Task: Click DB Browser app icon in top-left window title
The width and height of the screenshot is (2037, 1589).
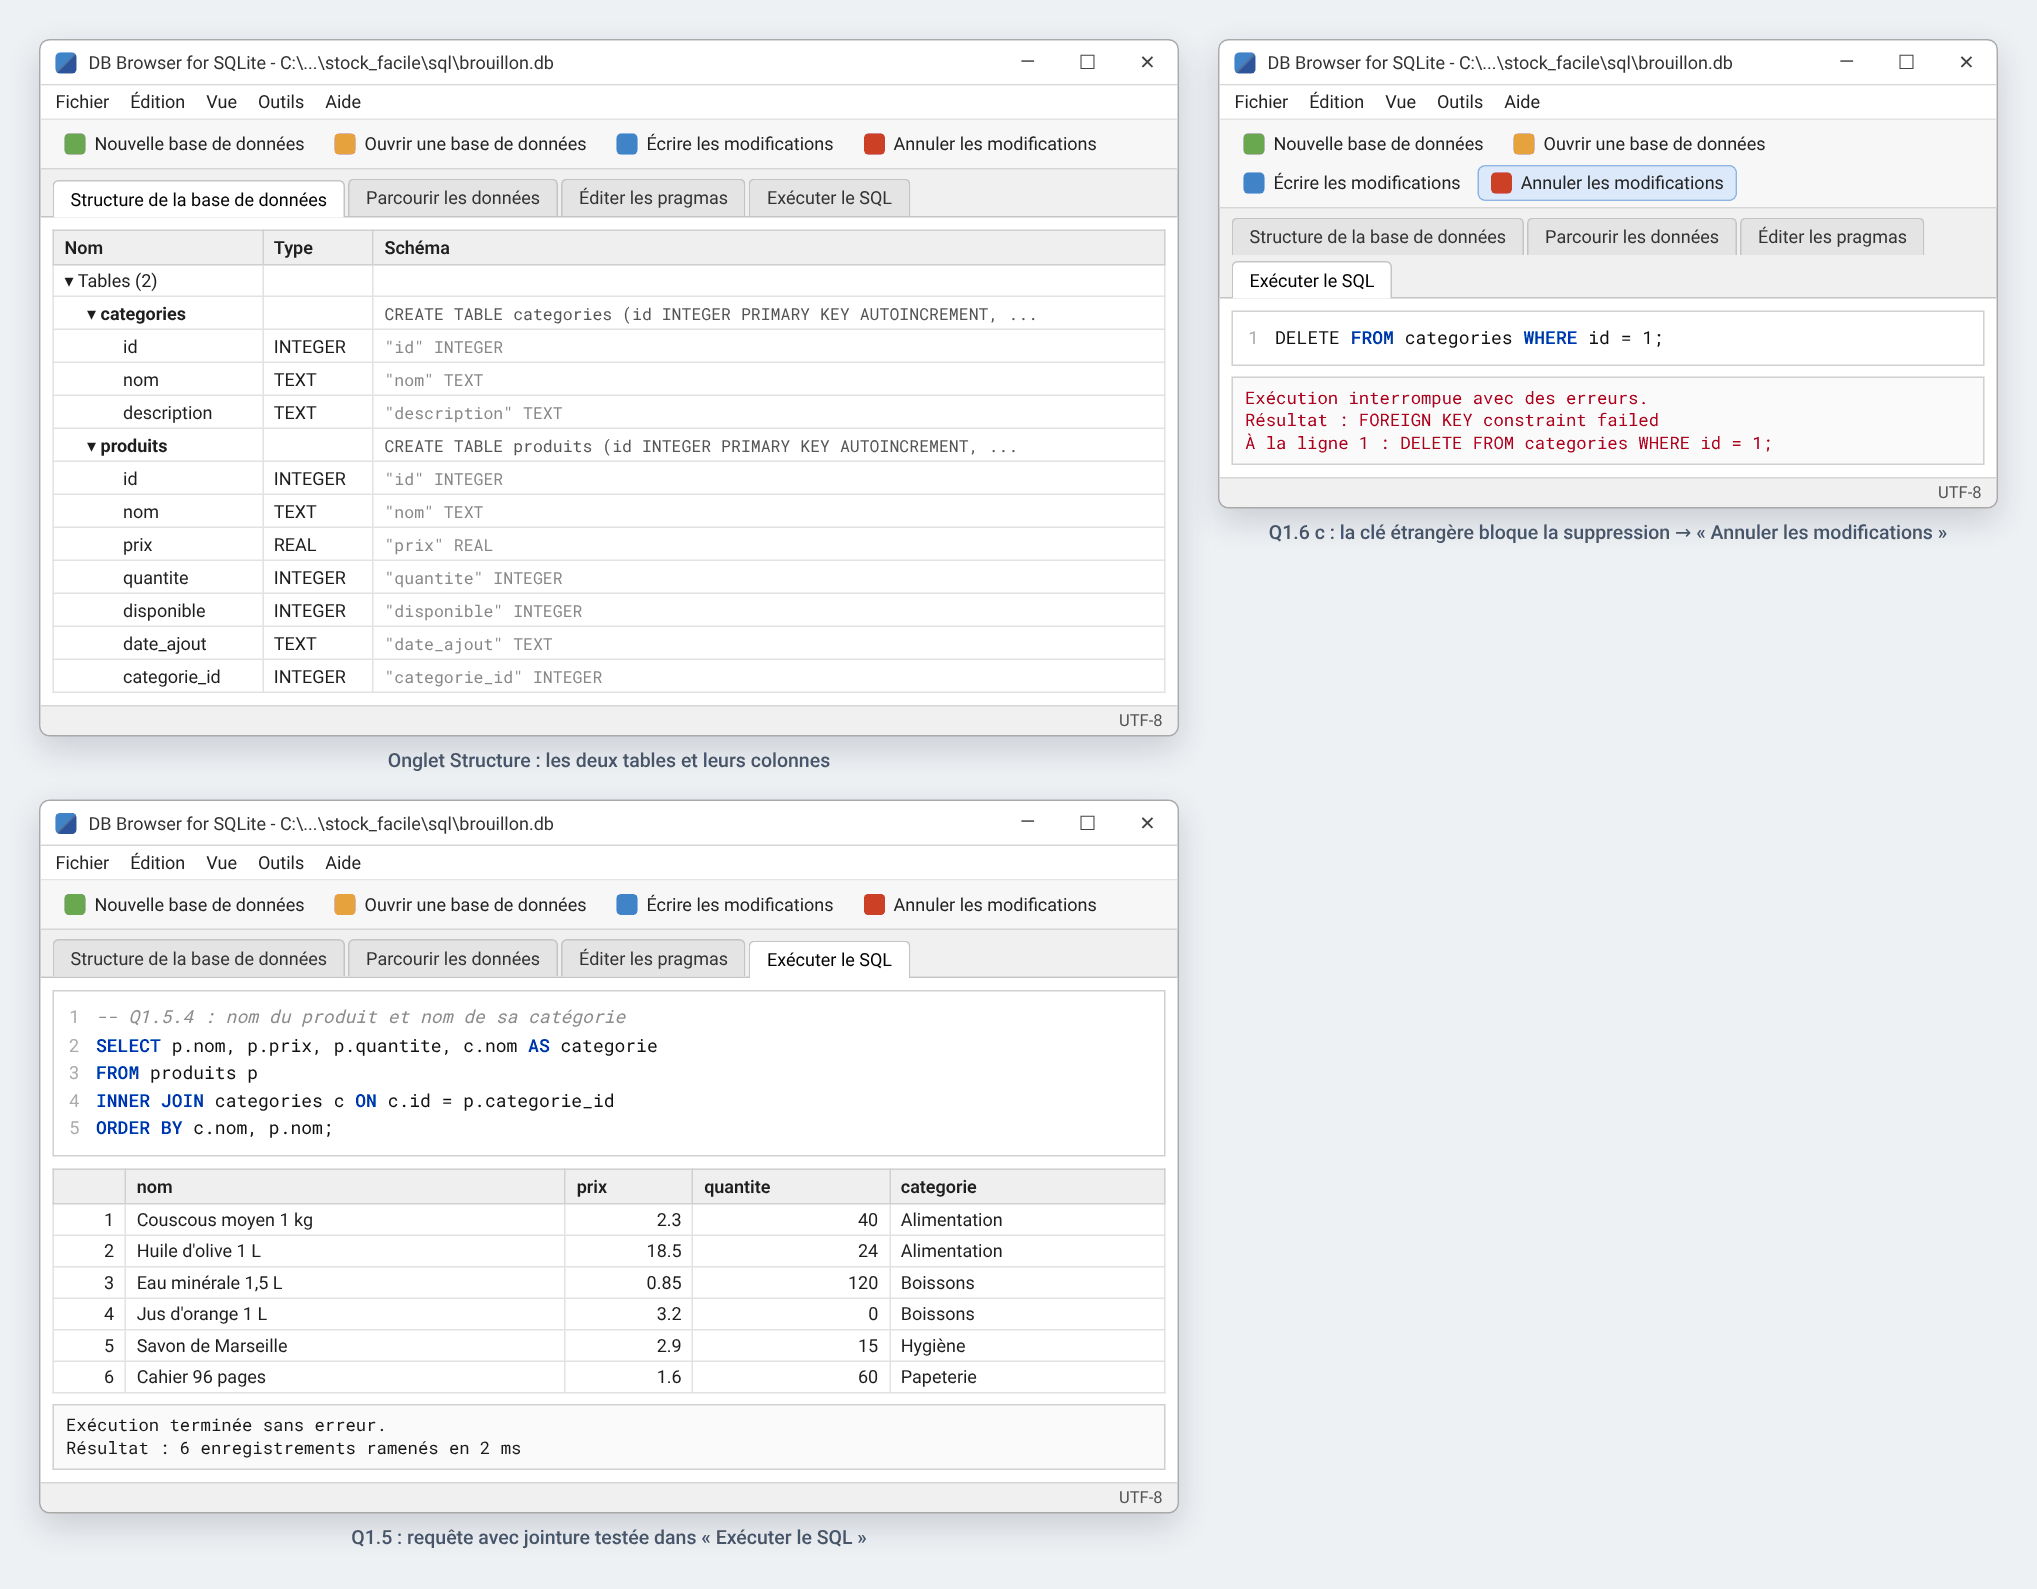Action: tap(66, 63)
